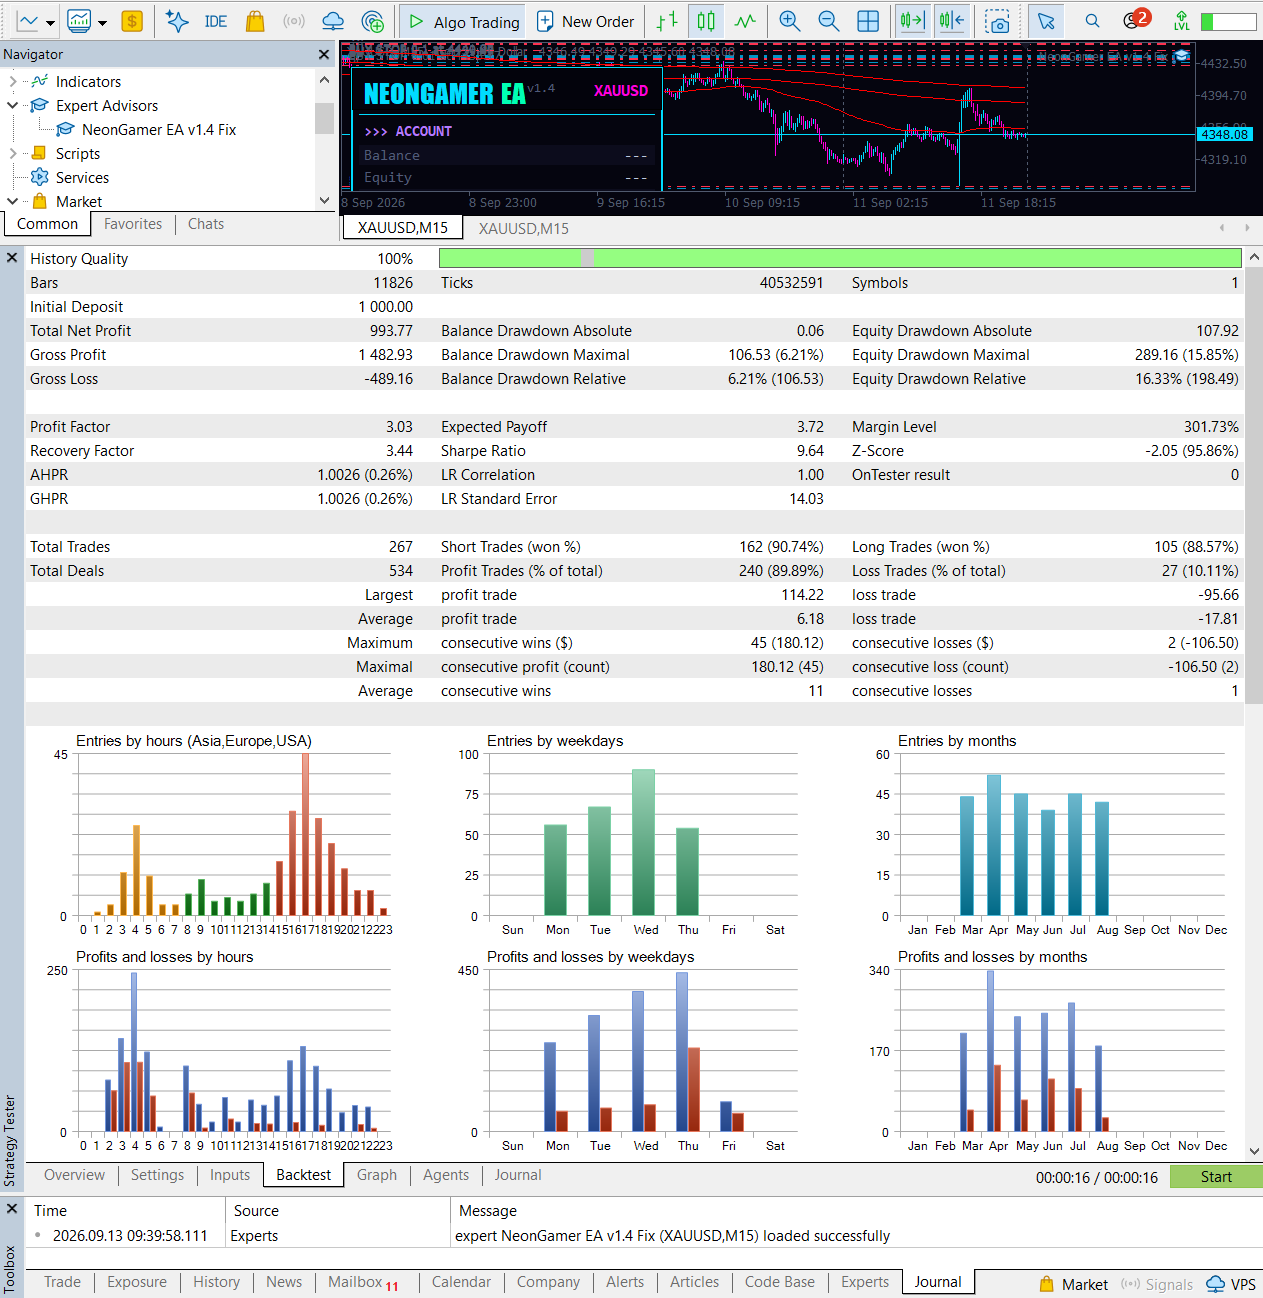Select the second XAUUSD,M15 chart tab

(523, 228)
